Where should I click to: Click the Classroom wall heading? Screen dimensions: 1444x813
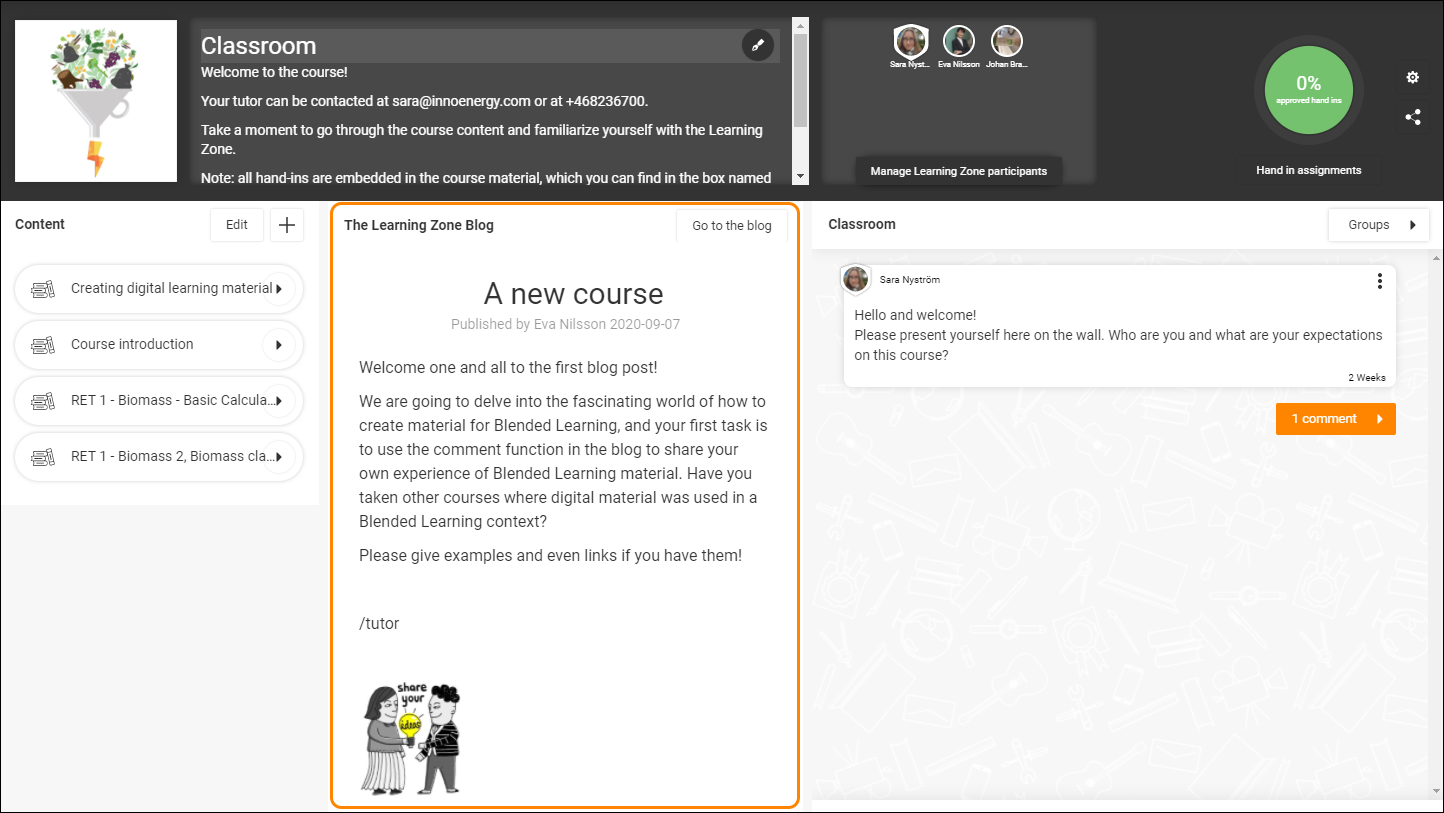click(862, 224)
